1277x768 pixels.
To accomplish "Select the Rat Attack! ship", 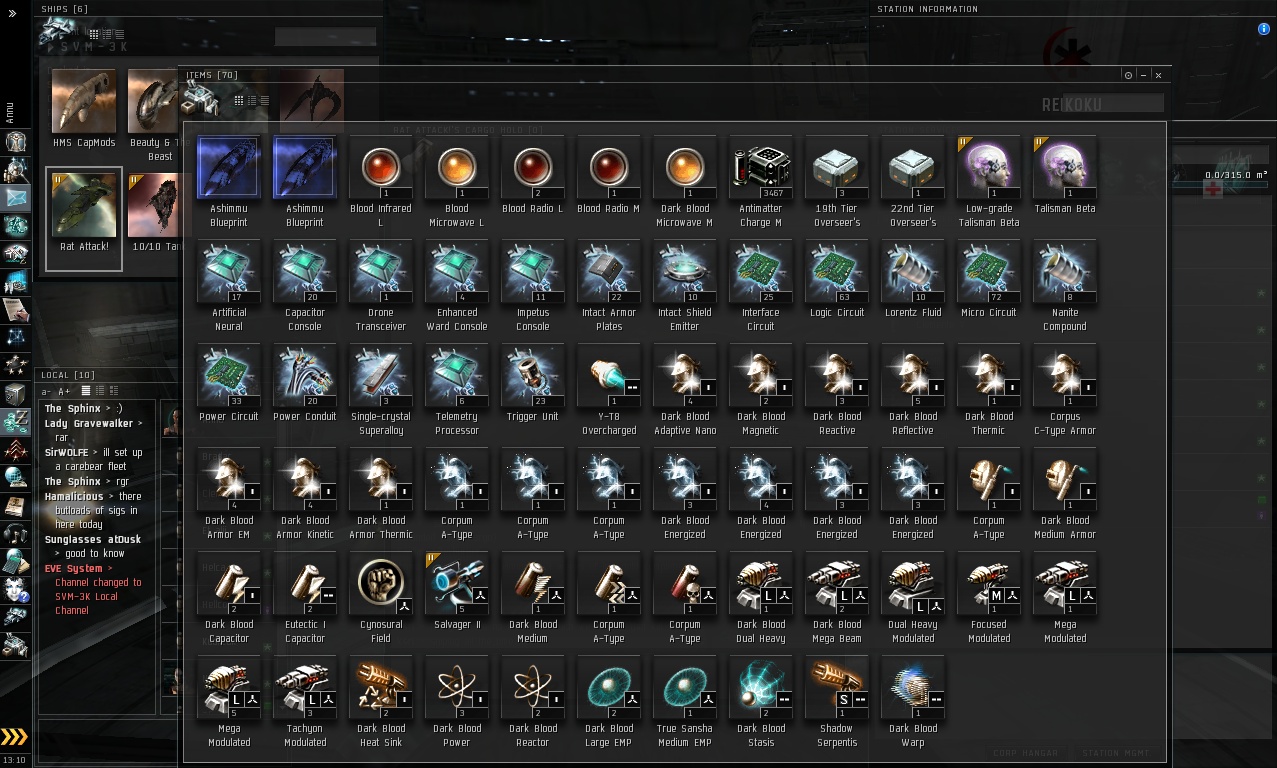I will point(84,219).
